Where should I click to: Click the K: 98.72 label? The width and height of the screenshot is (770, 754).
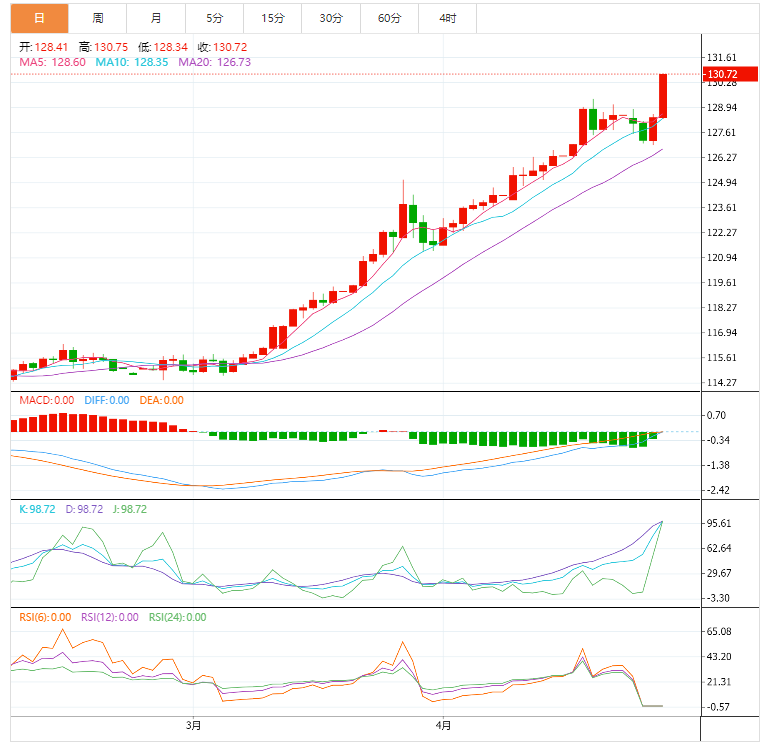pos(37,509)
